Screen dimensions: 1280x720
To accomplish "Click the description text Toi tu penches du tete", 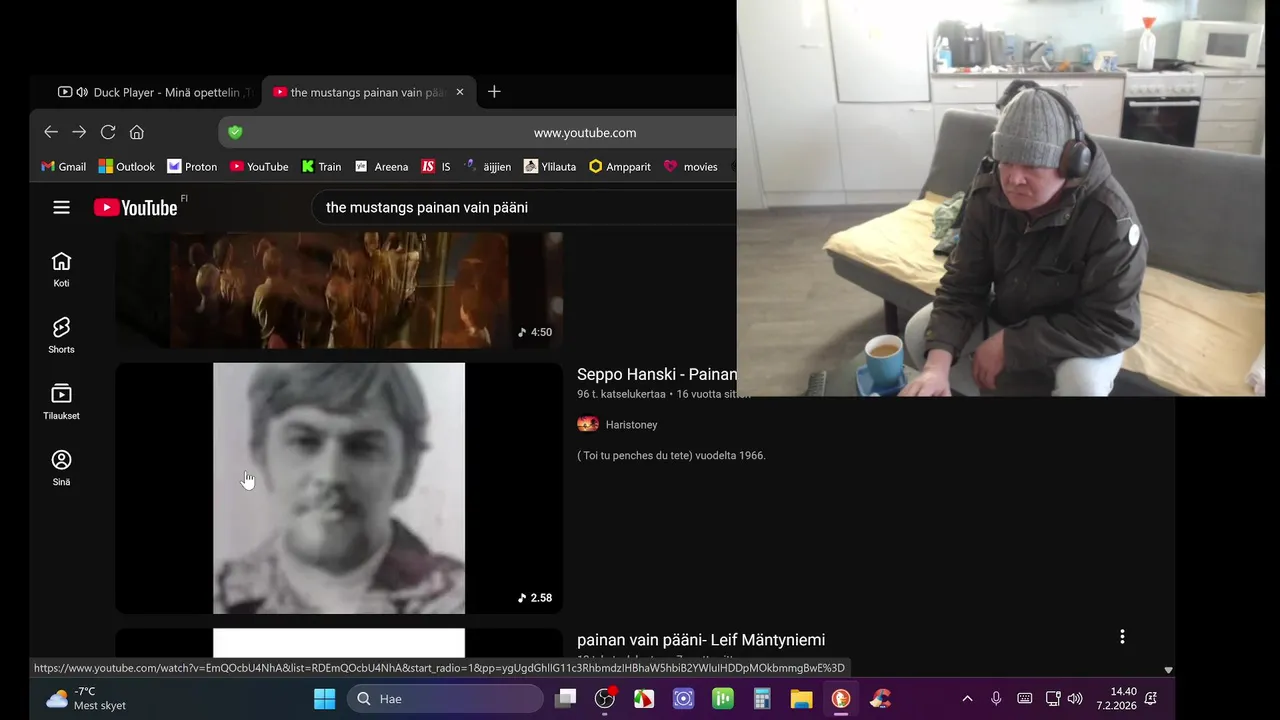I will [x=671, y=455].
